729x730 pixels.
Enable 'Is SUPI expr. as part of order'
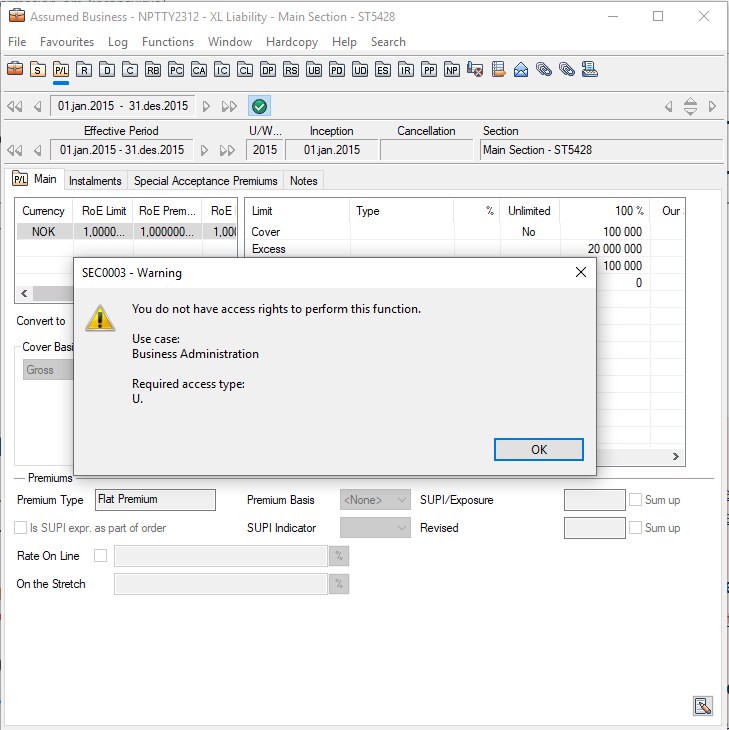coord(21,528)
